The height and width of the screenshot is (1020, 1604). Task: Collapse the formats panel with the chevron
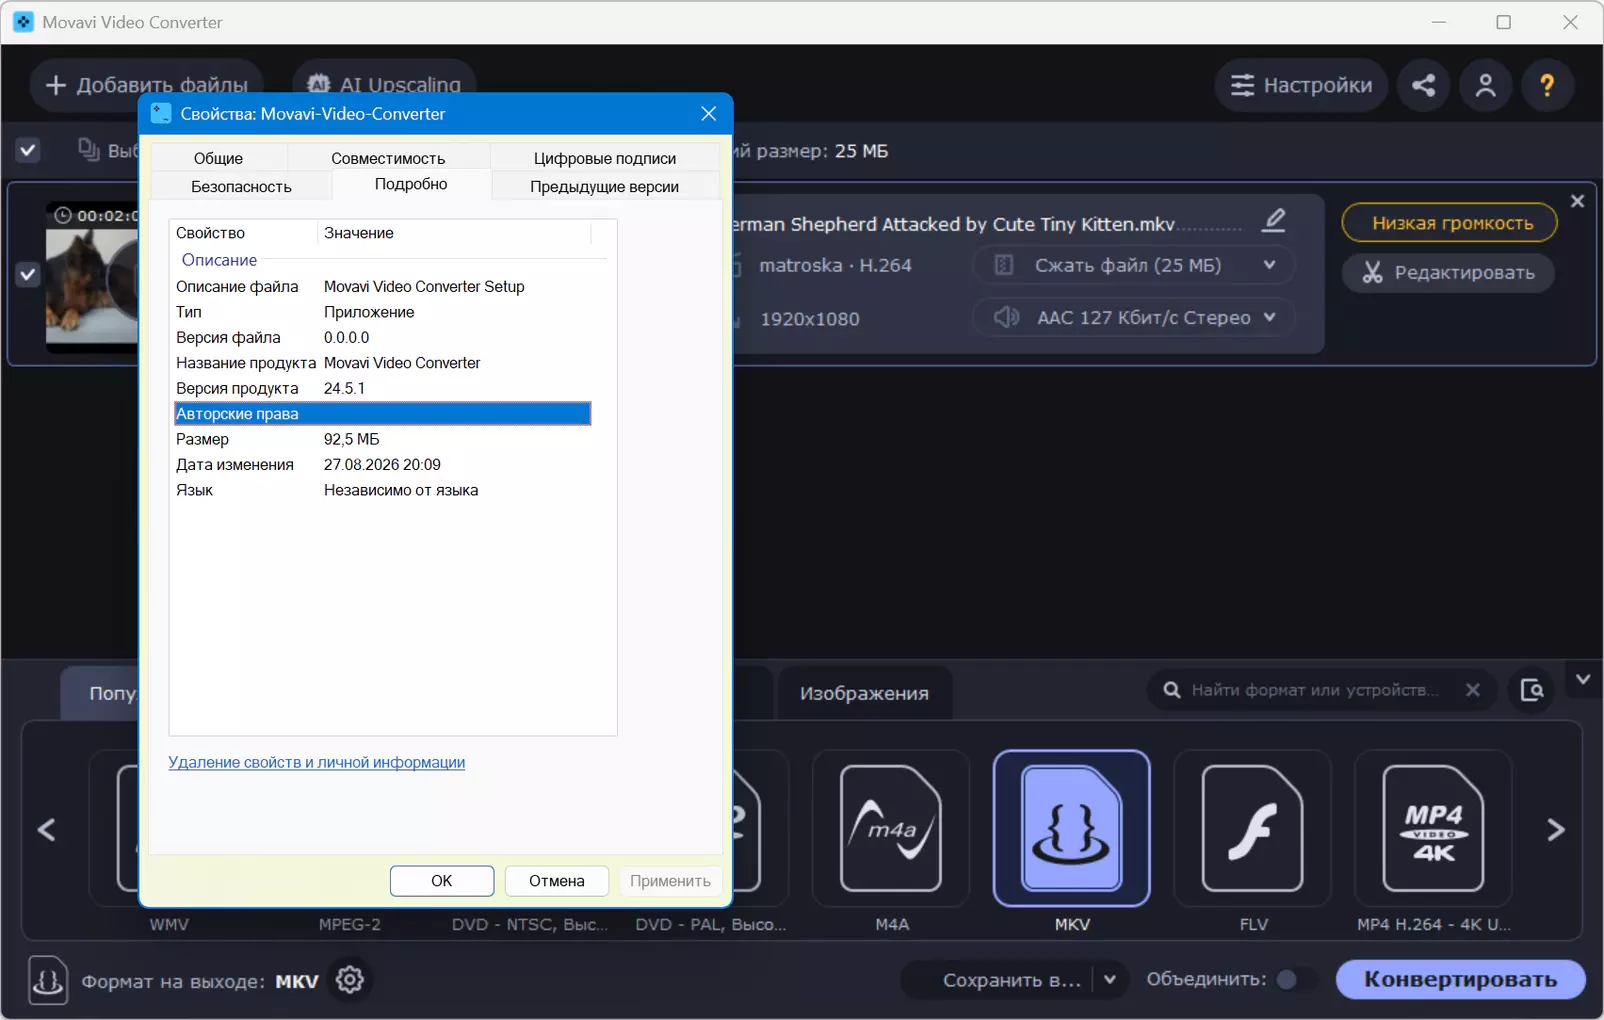tap(1583, 680)
